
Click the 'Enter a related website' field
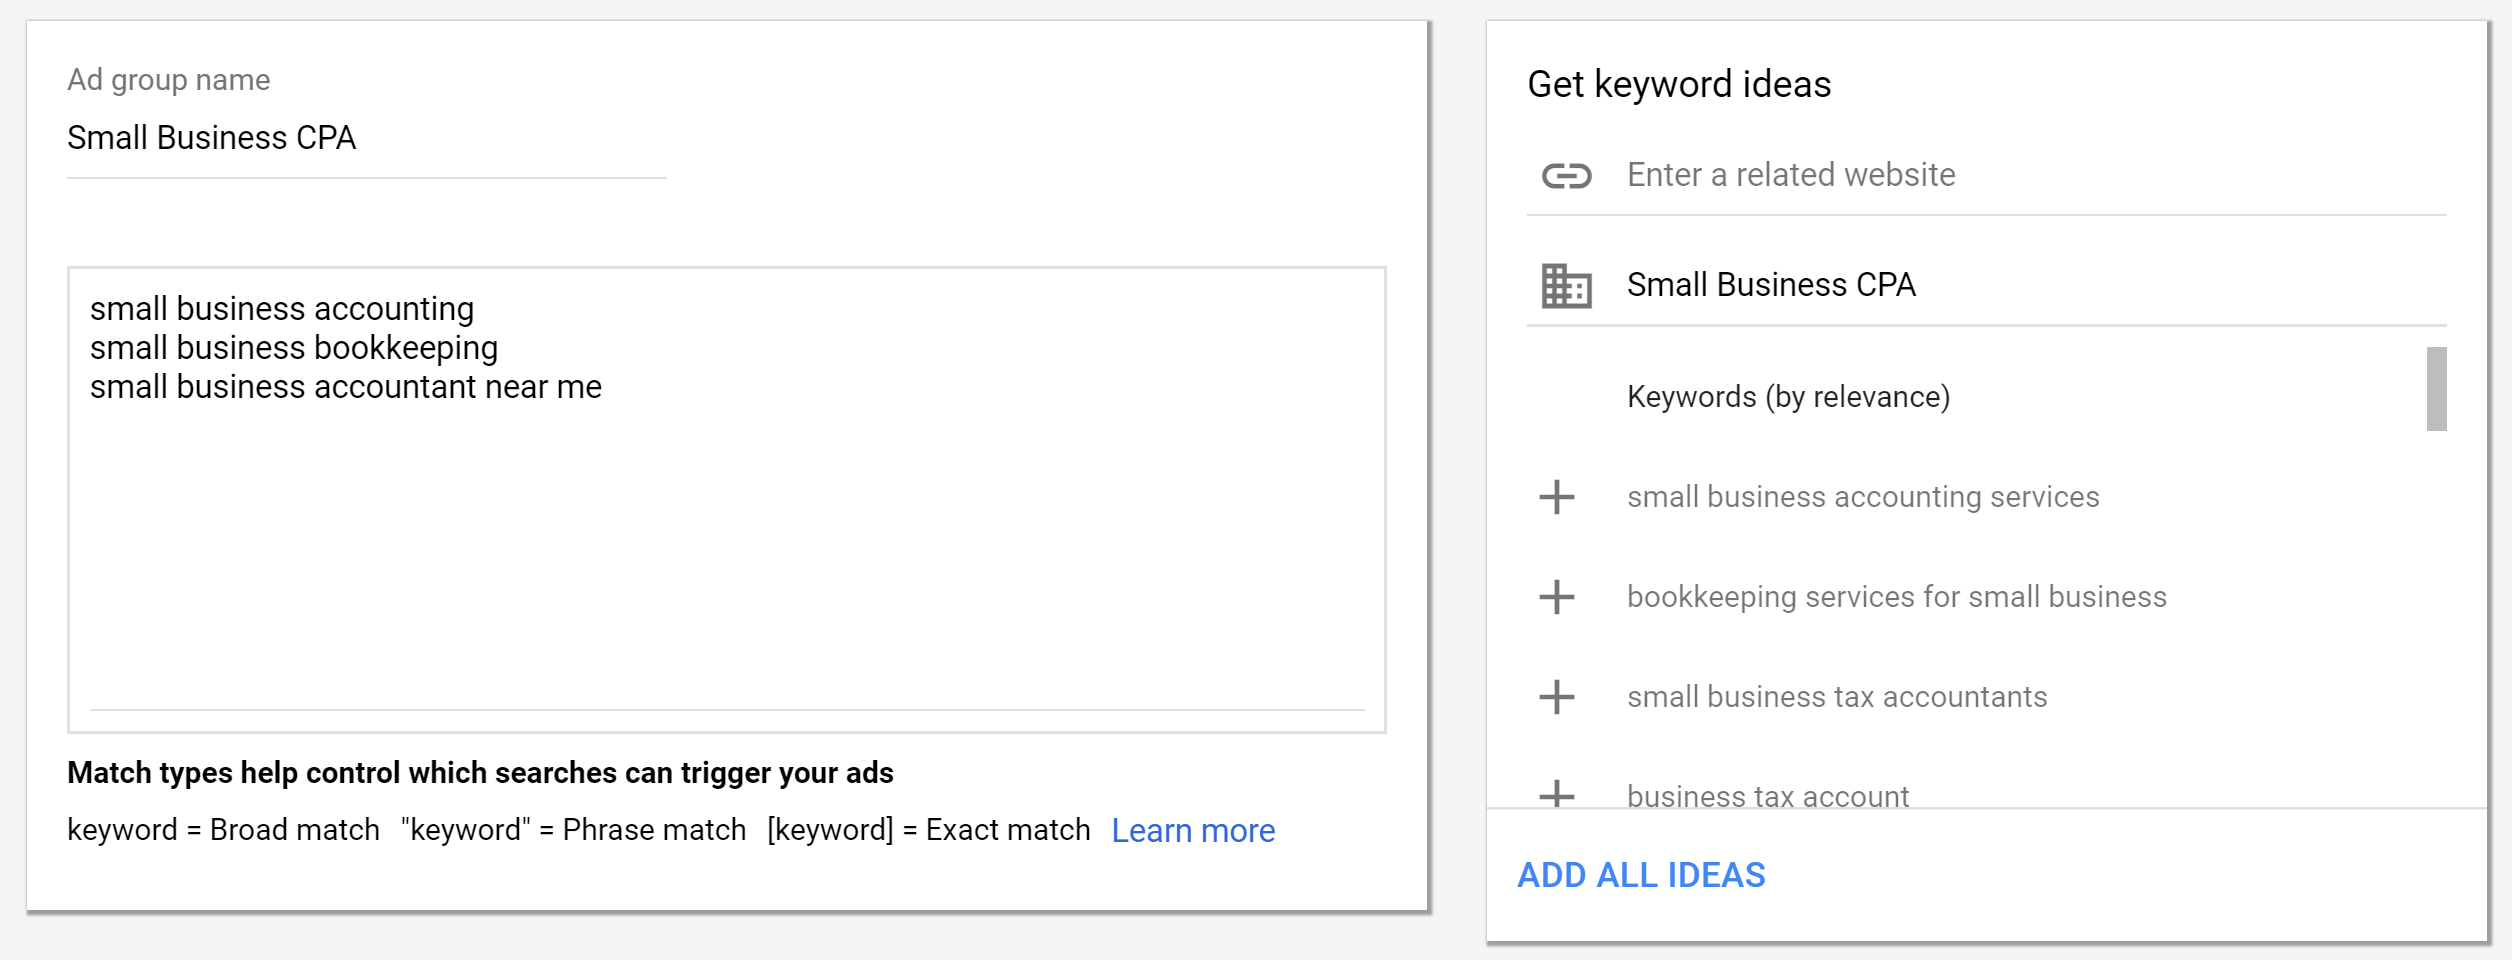pyautogui.click(x=2030, y=176)
